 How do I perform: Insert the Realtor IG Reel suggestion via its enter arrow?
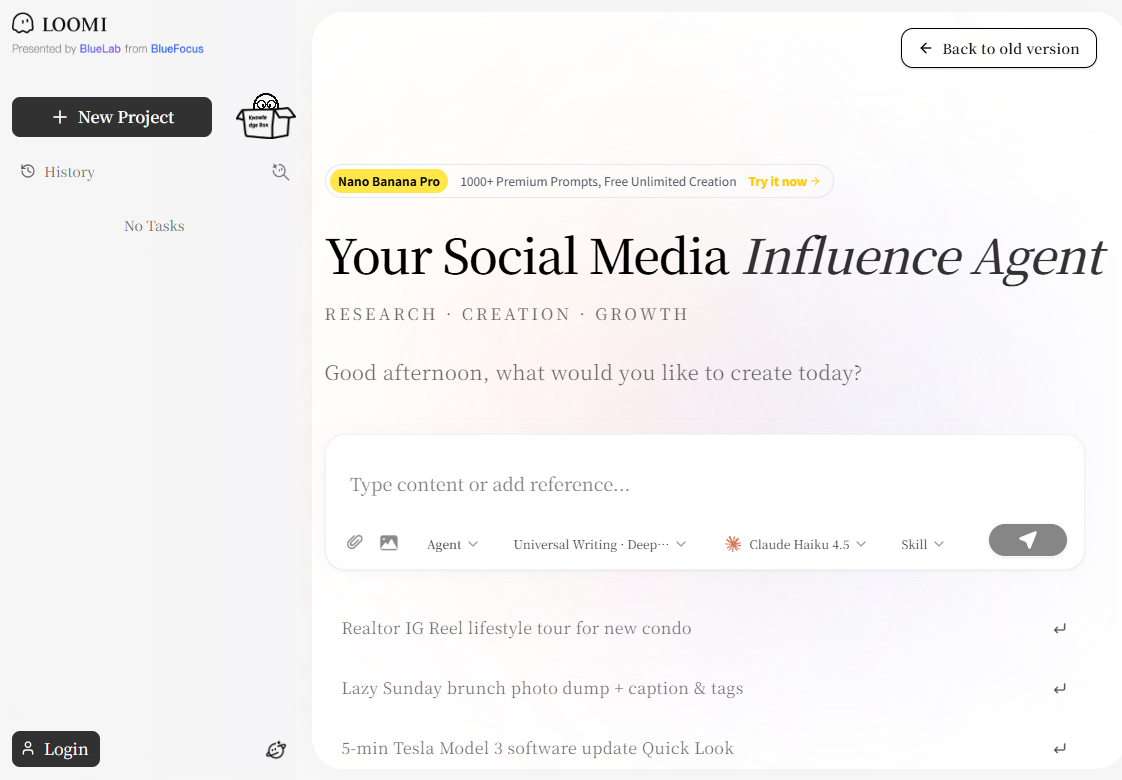1059,629
